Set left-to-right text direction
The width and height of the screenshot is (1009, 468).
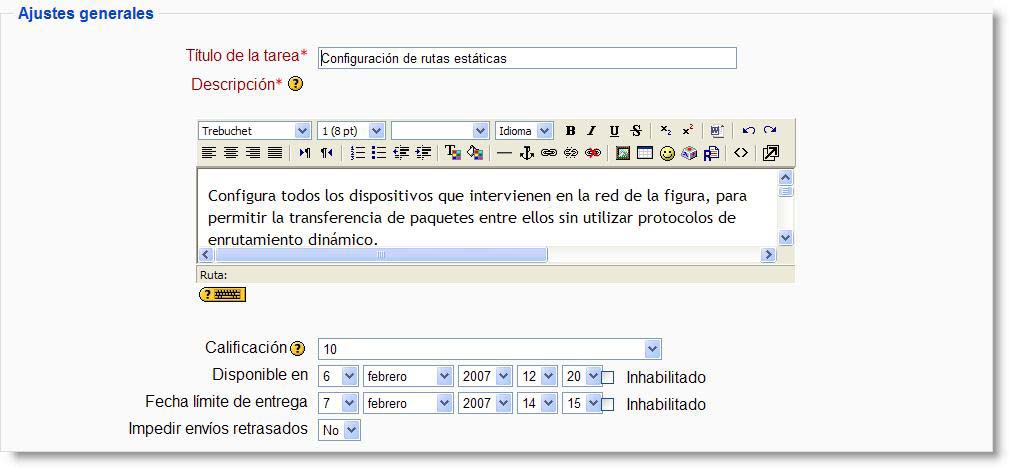click(305, 153)
